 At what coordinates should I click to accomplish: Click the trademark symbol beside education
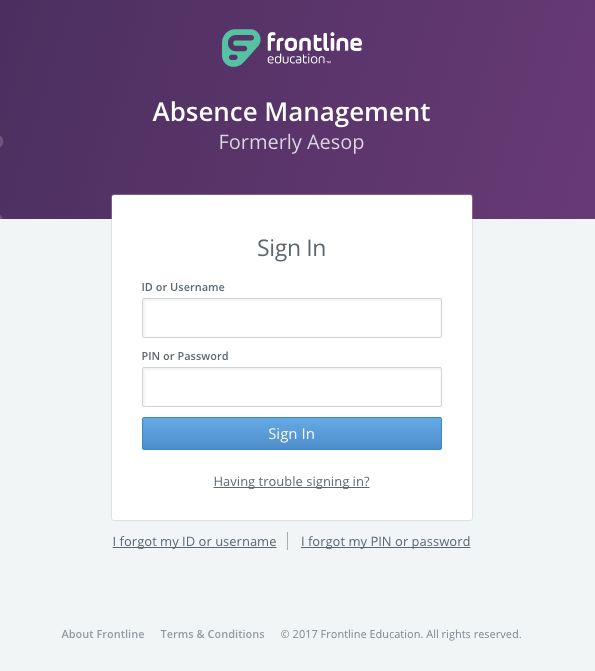tap(329, 62)
